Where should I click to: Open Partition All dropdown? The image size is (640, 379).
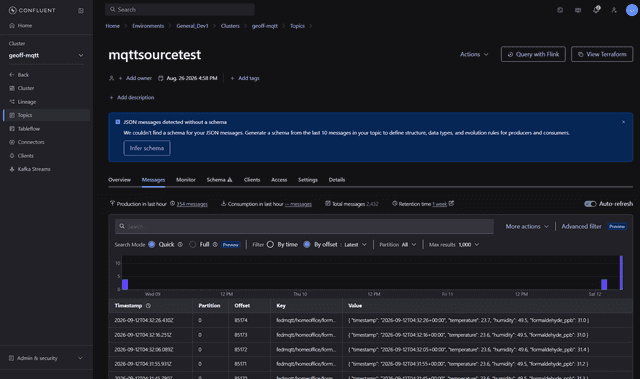[409, 244]
